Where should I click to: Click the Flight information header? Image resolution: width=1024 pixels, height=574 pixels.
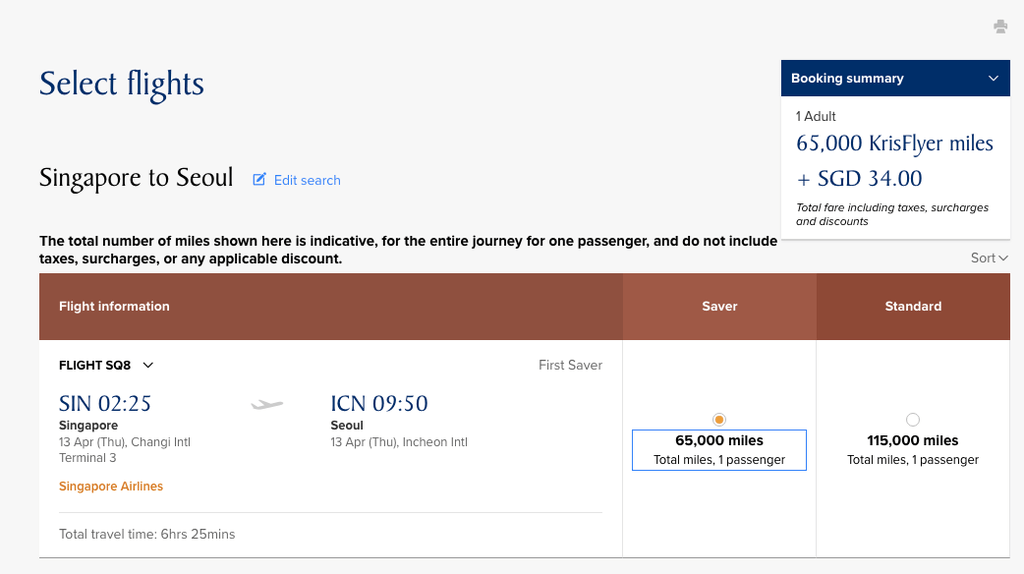[114, 306]
